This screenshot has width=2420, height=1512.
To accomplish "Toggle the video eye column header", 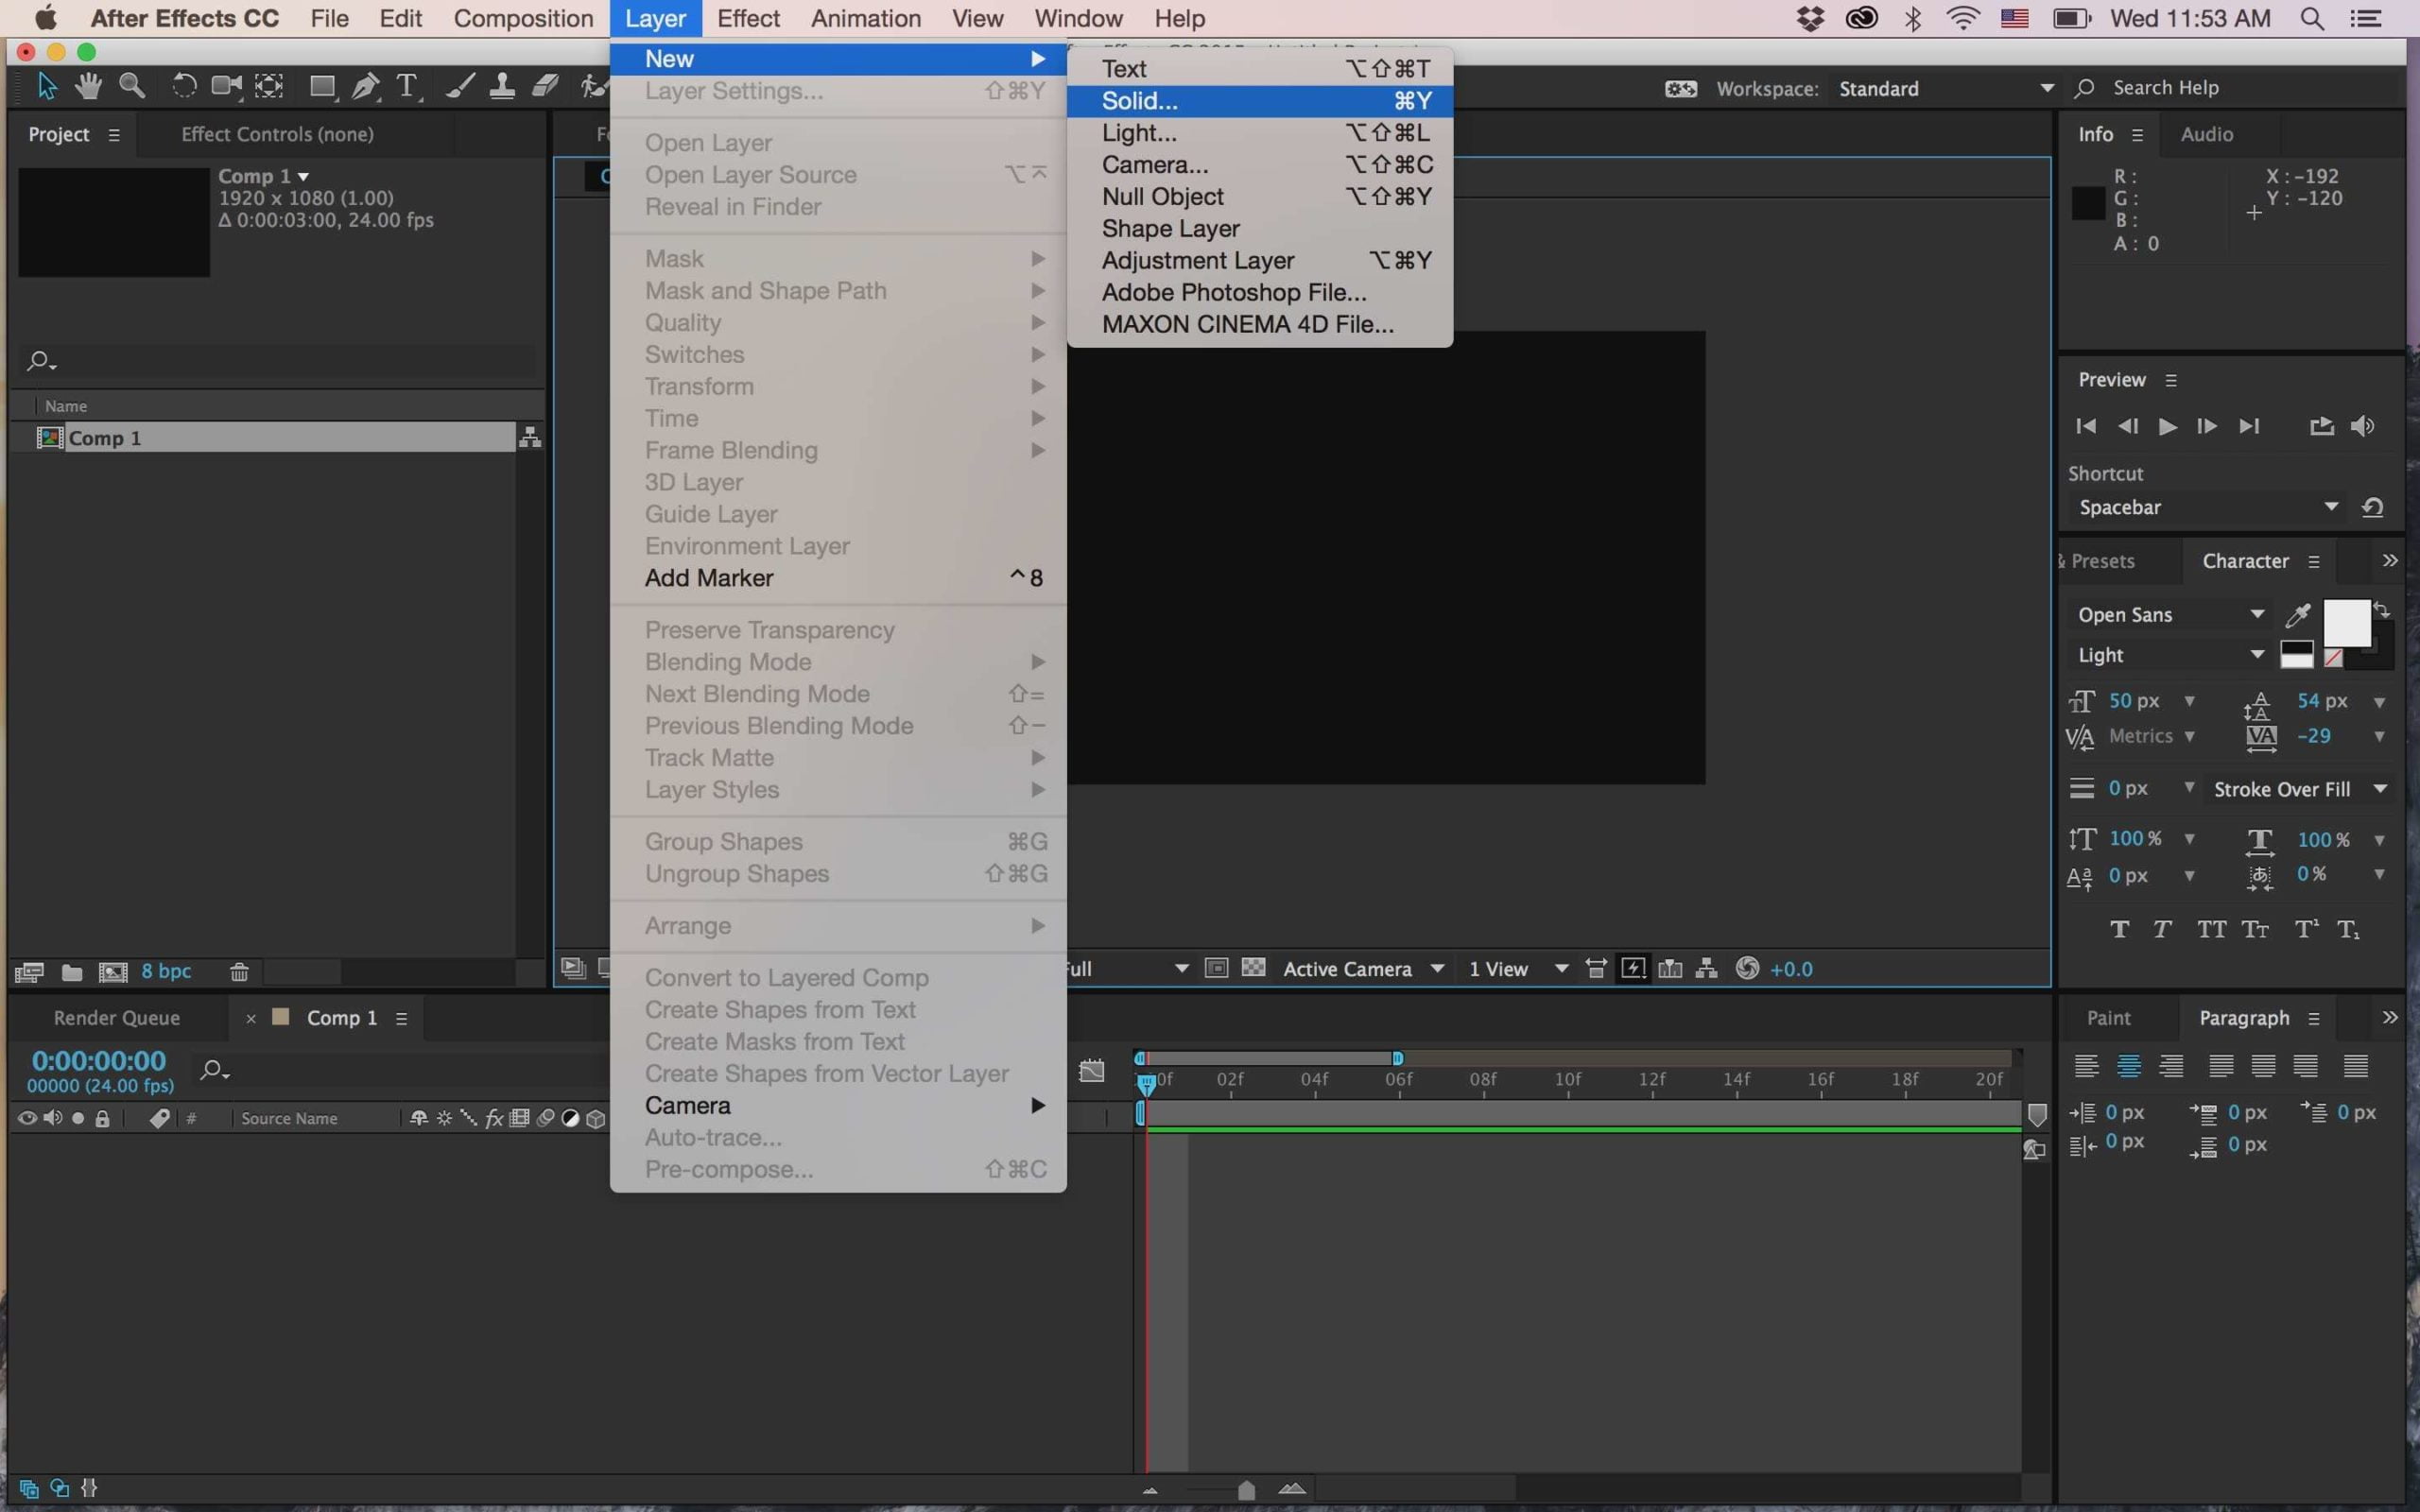I will point(27,1118).
